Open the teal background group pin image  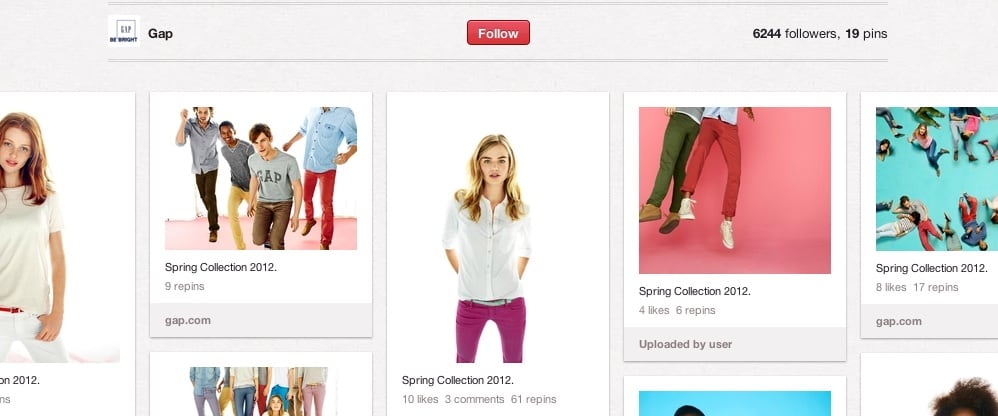click(x=936, y=178)
